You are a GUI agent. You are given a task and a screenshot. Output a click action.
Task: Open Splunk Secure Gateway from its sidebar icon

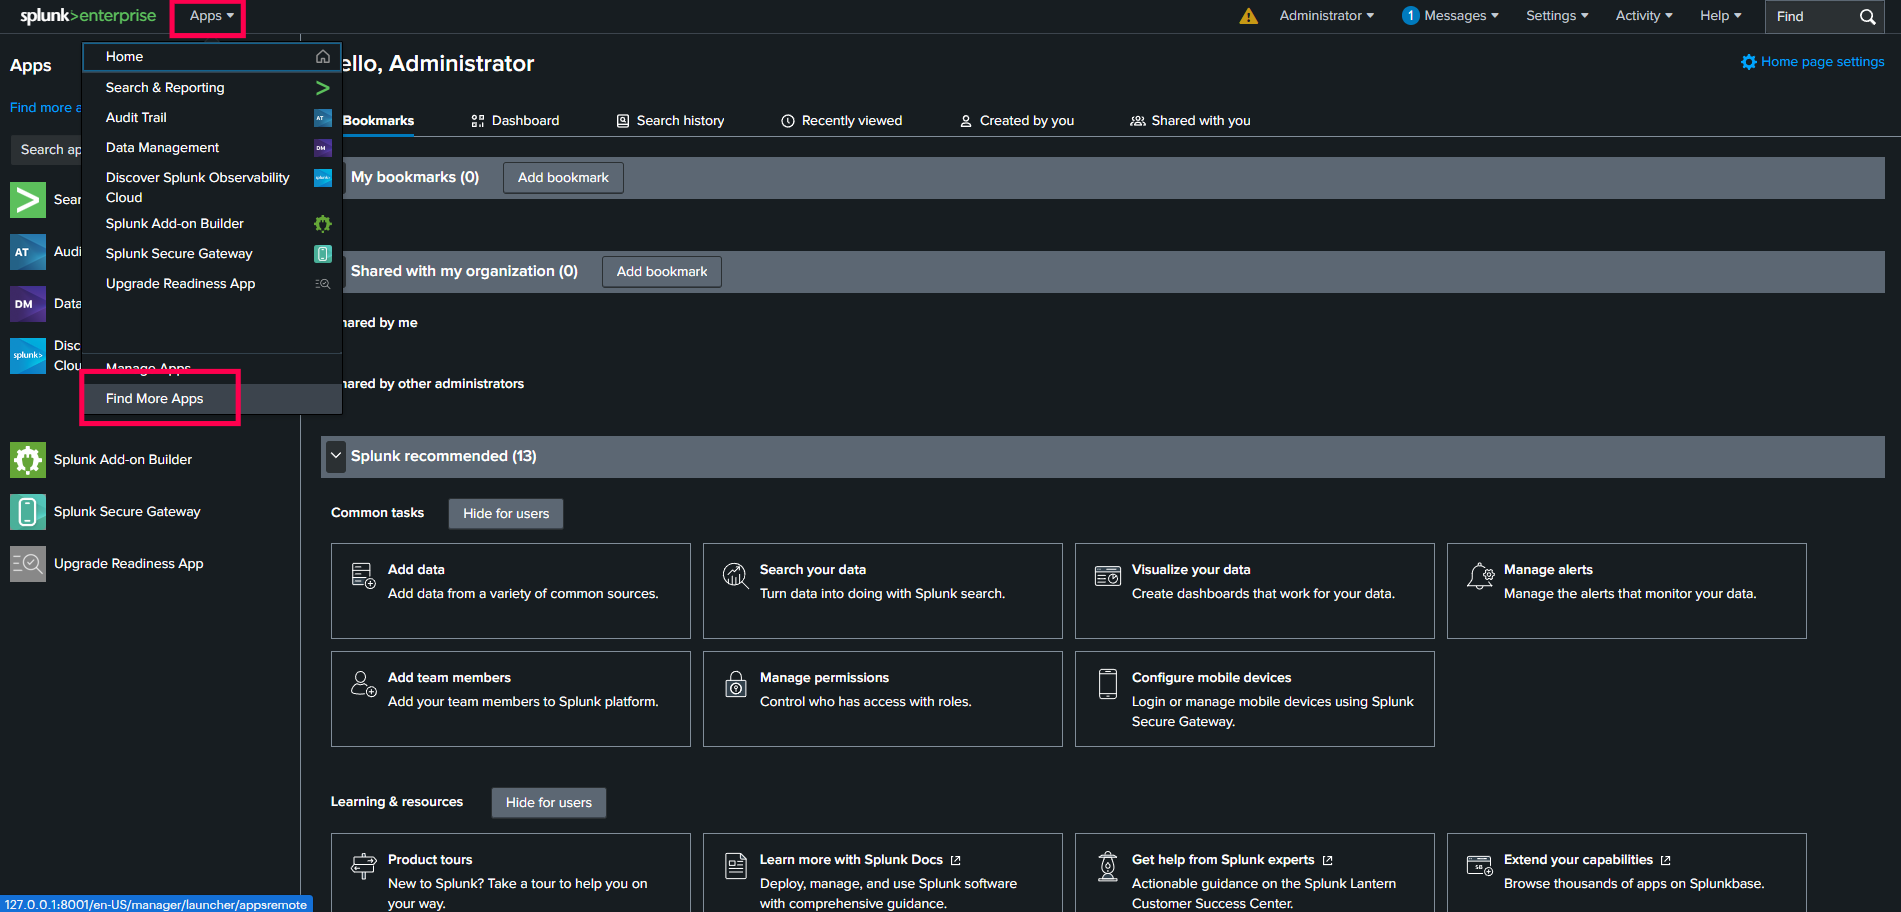(x=27, y=511)
